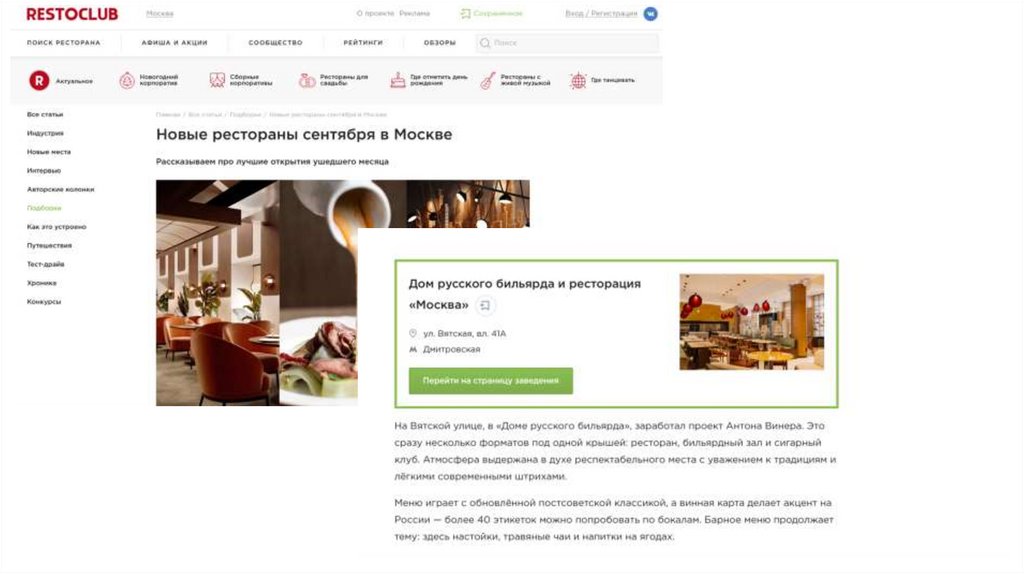Click the RESTOCLUB logo

pyautogui.click(x=72, y=14)
